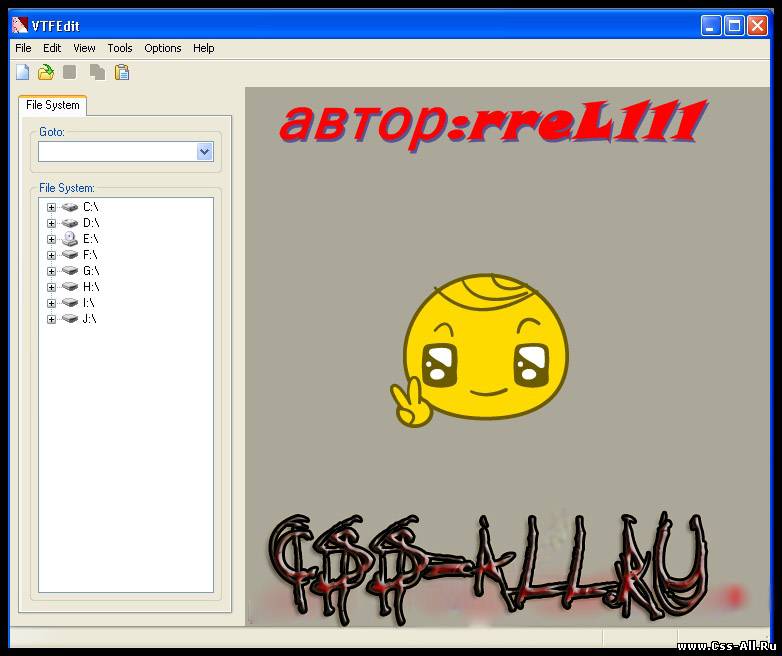Click the grayed Copy toolbar icon
The image size is (782, 656).
[x=97, y=72]
